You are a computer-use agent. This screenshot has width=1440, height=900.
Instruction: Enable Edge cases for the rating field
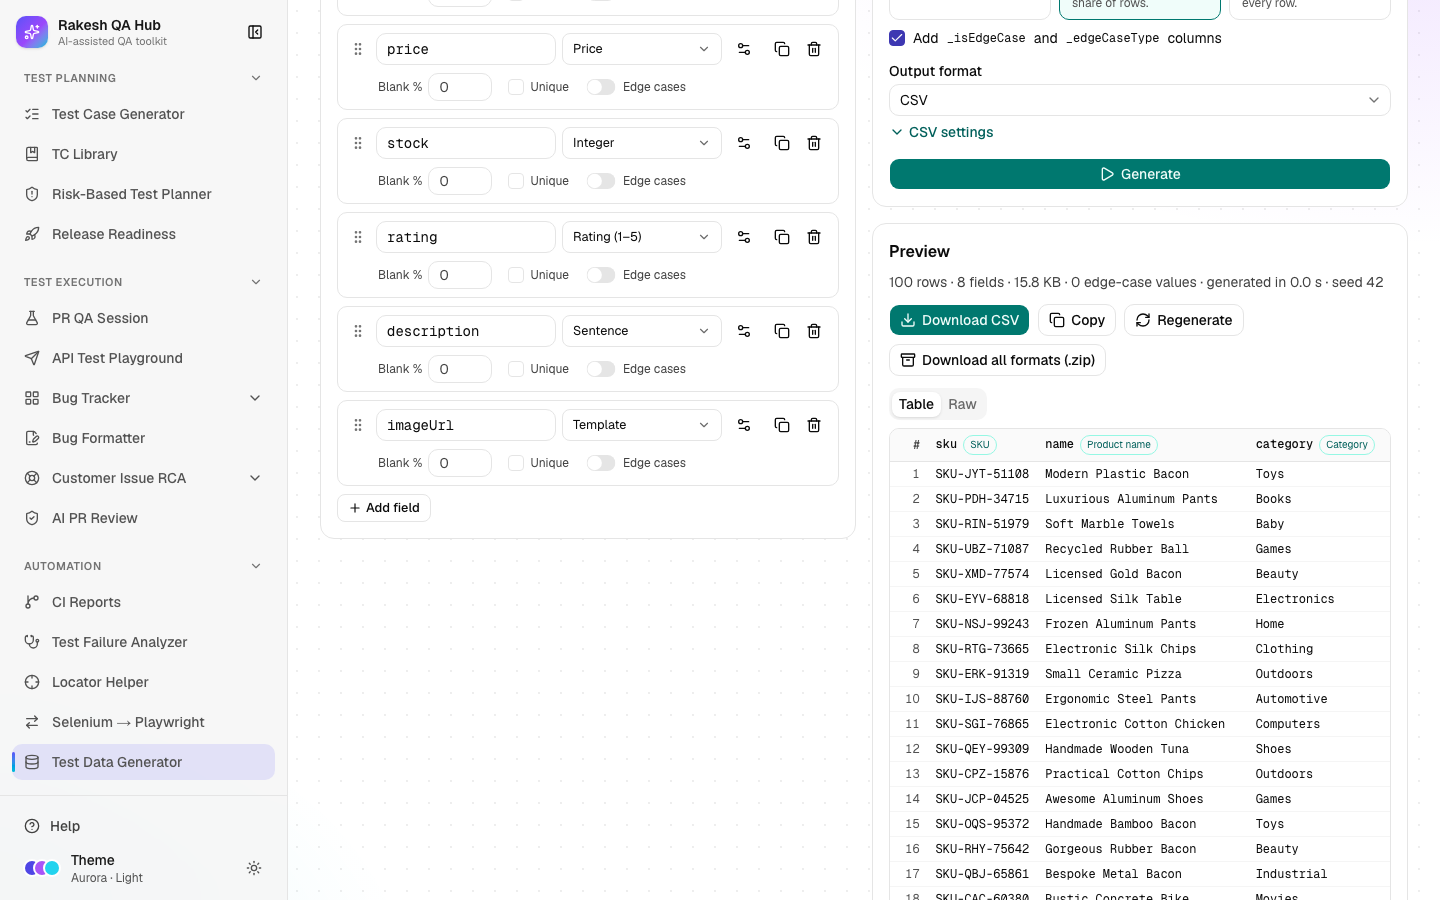(601, 275)
